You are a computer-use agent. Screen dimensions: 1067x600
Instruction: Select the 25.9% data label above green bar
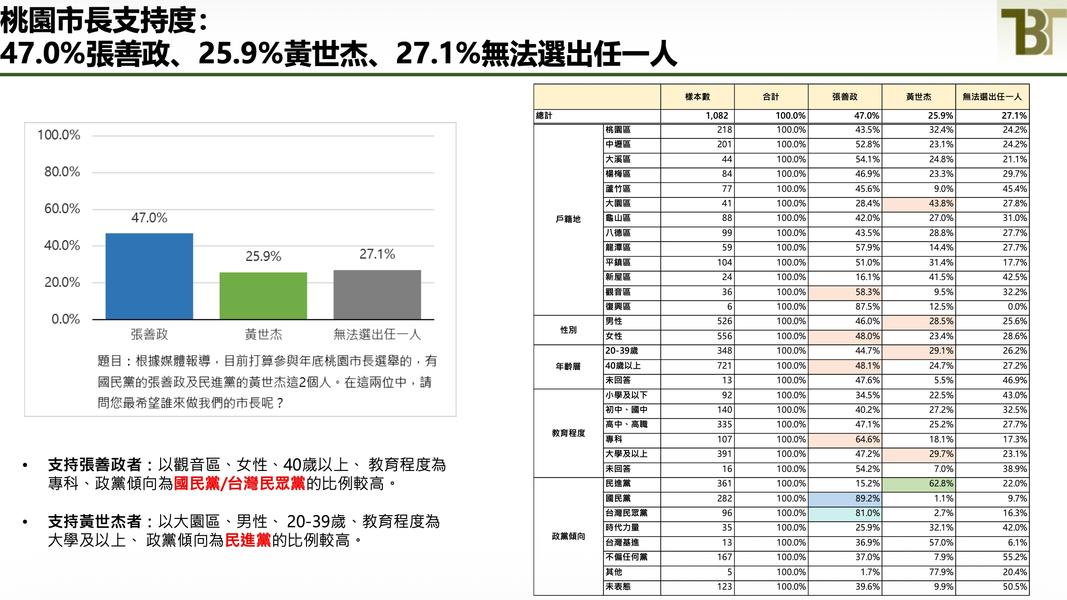coord(263,256)
